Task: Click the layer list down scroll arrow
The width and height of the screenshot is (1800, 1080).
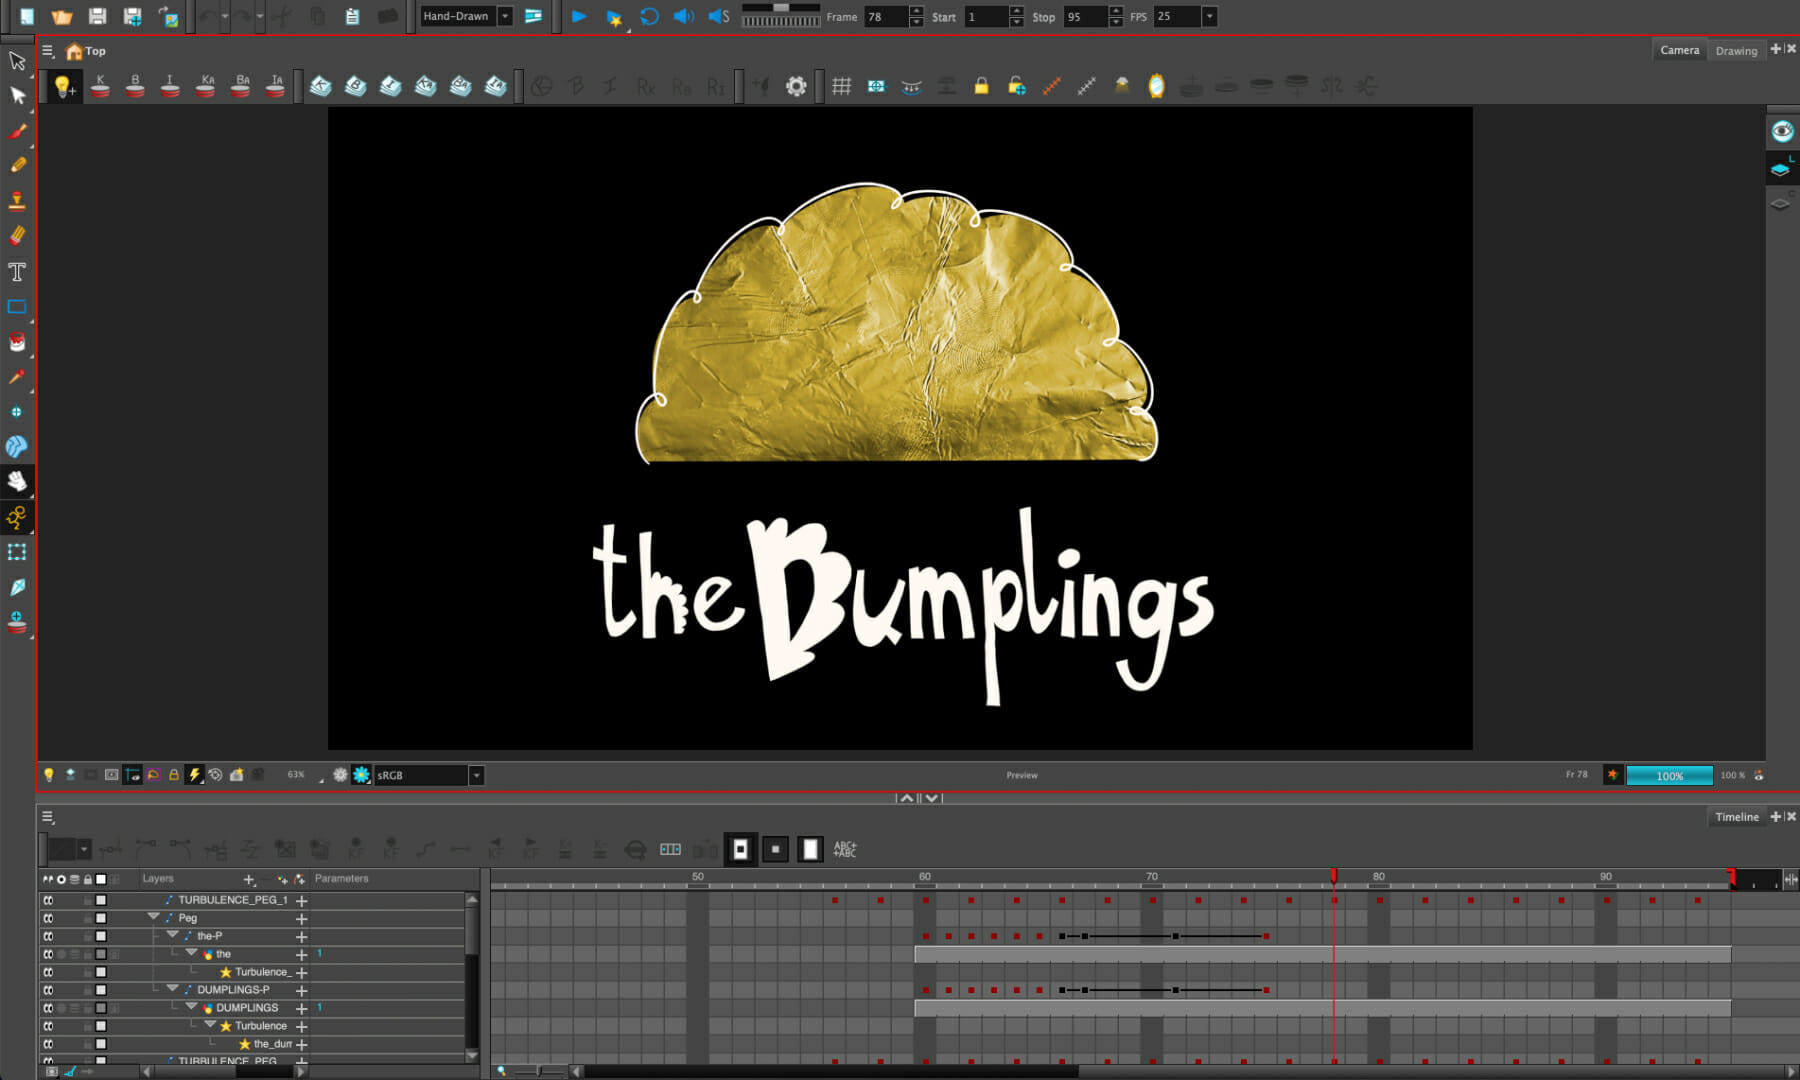Action: 472,1055
